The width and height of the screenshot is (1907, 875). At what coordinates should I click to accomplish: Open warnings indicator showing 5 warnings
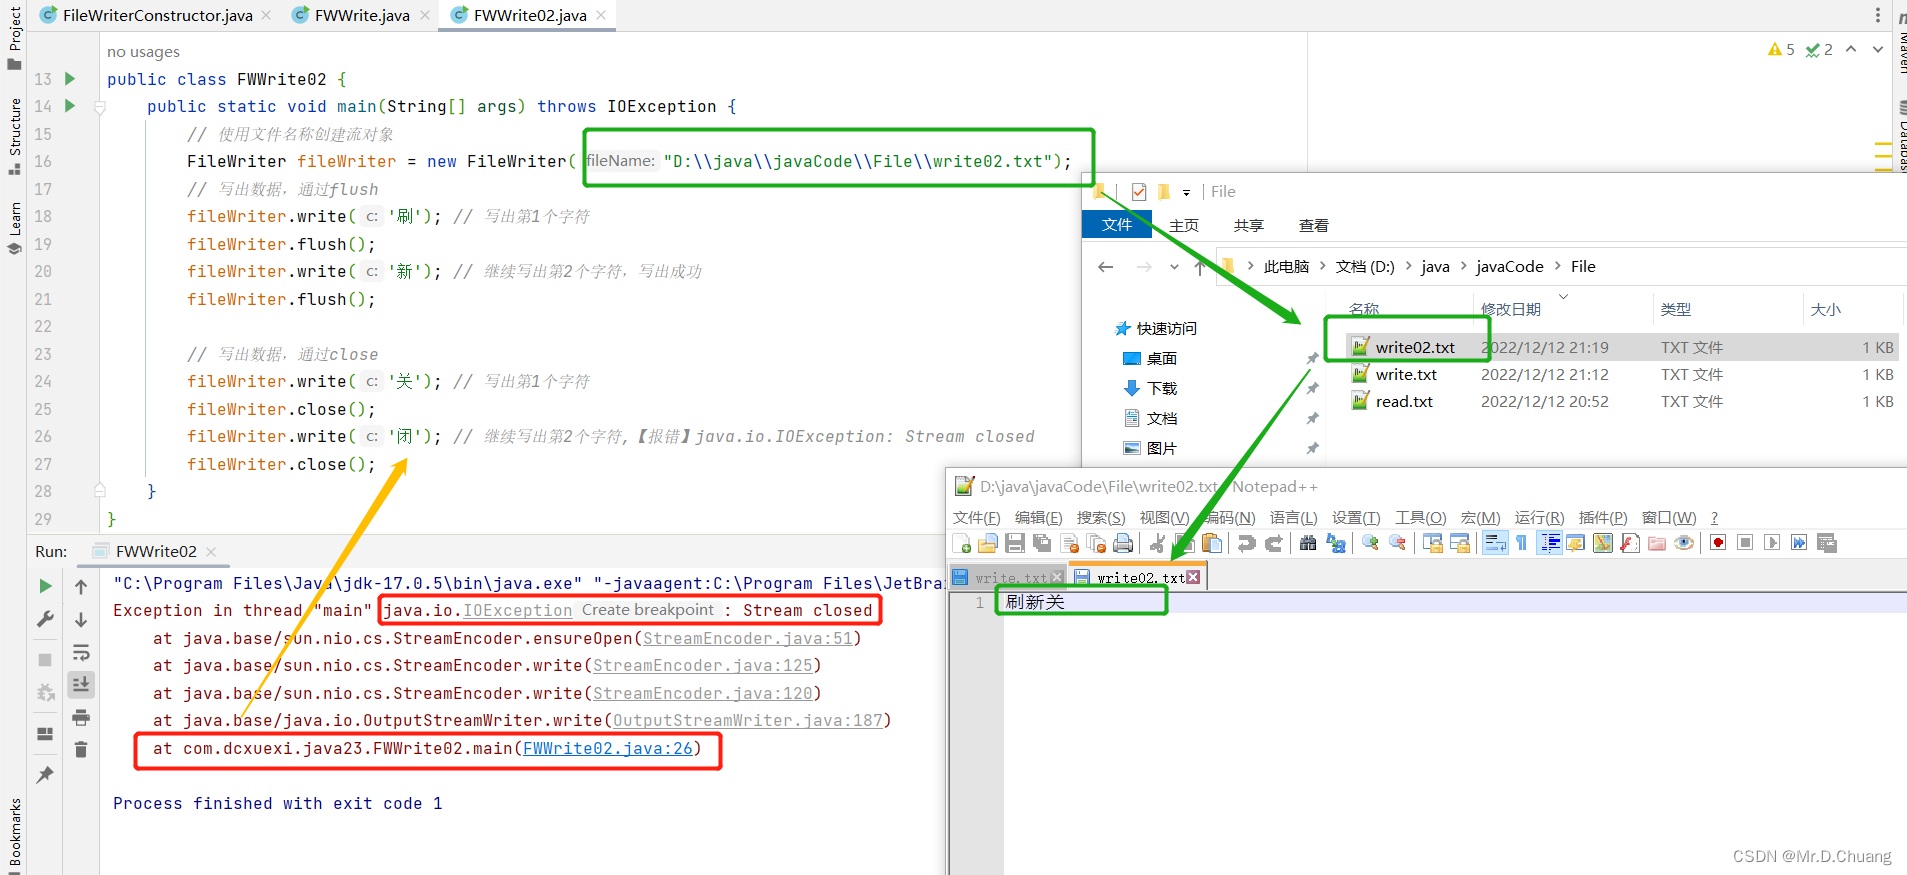point(1781,49)
